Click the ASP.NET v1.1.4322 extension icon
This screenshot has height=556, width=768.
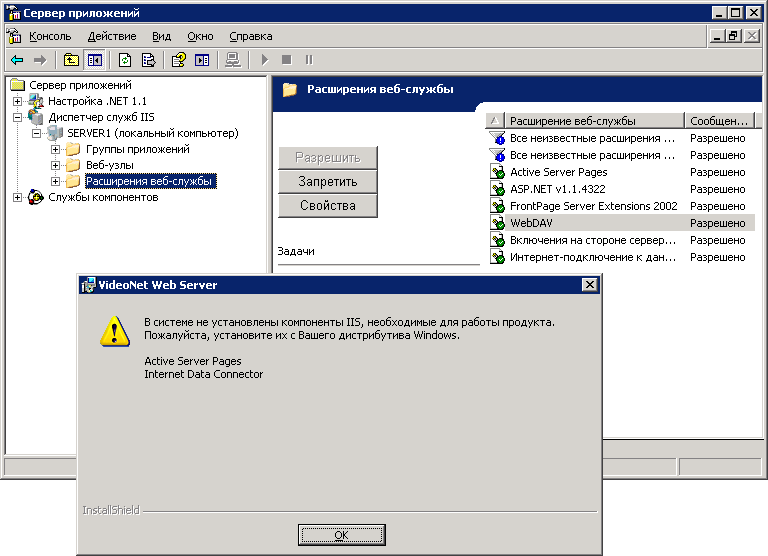[x=498, y=189]
